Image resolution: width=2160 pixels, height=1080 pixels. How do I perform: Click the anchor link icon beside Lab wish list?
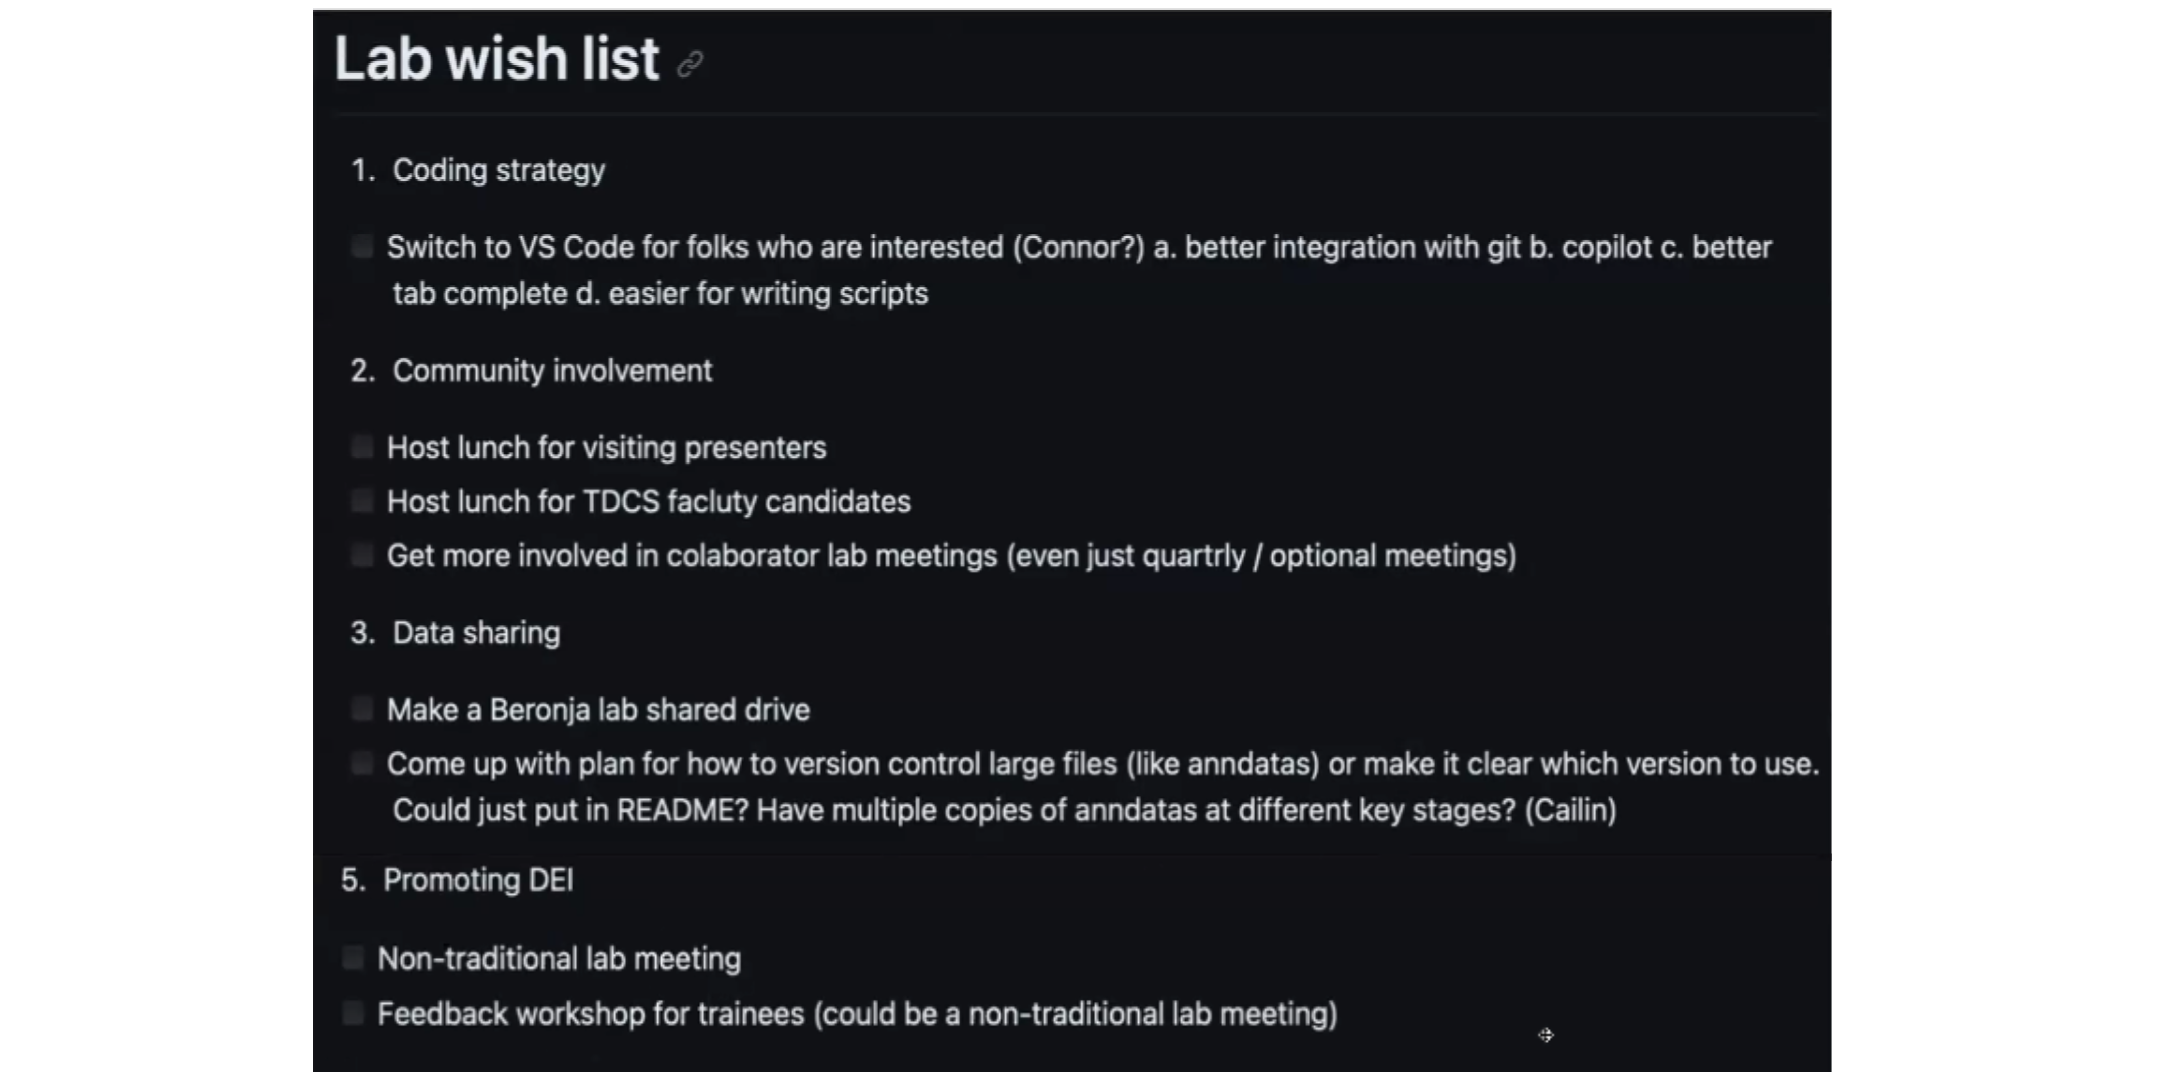[690, 65]
